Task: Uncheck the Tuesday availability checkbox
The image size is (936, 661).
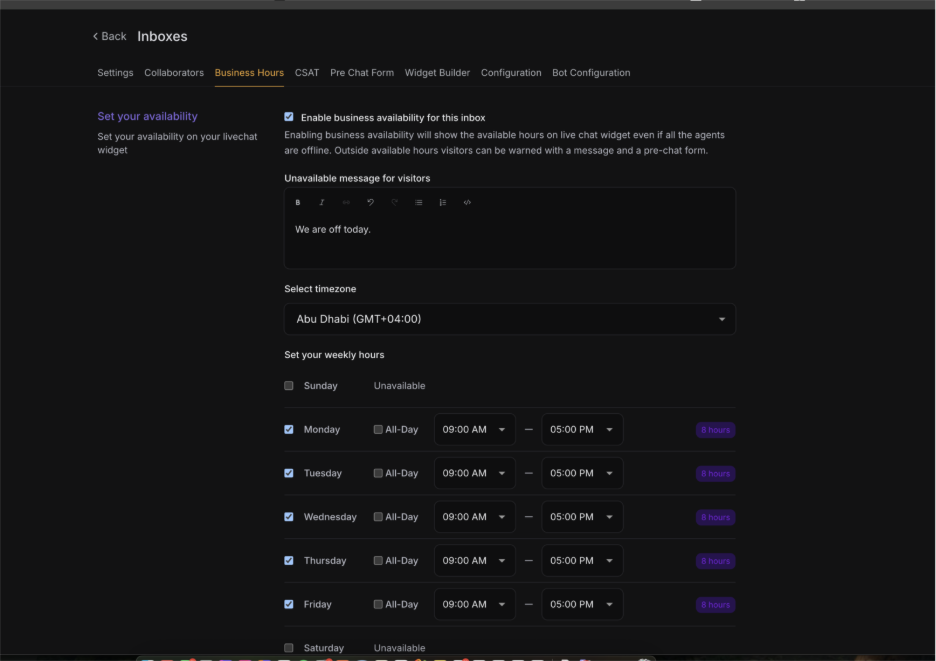Action: [x=289, y=473]
